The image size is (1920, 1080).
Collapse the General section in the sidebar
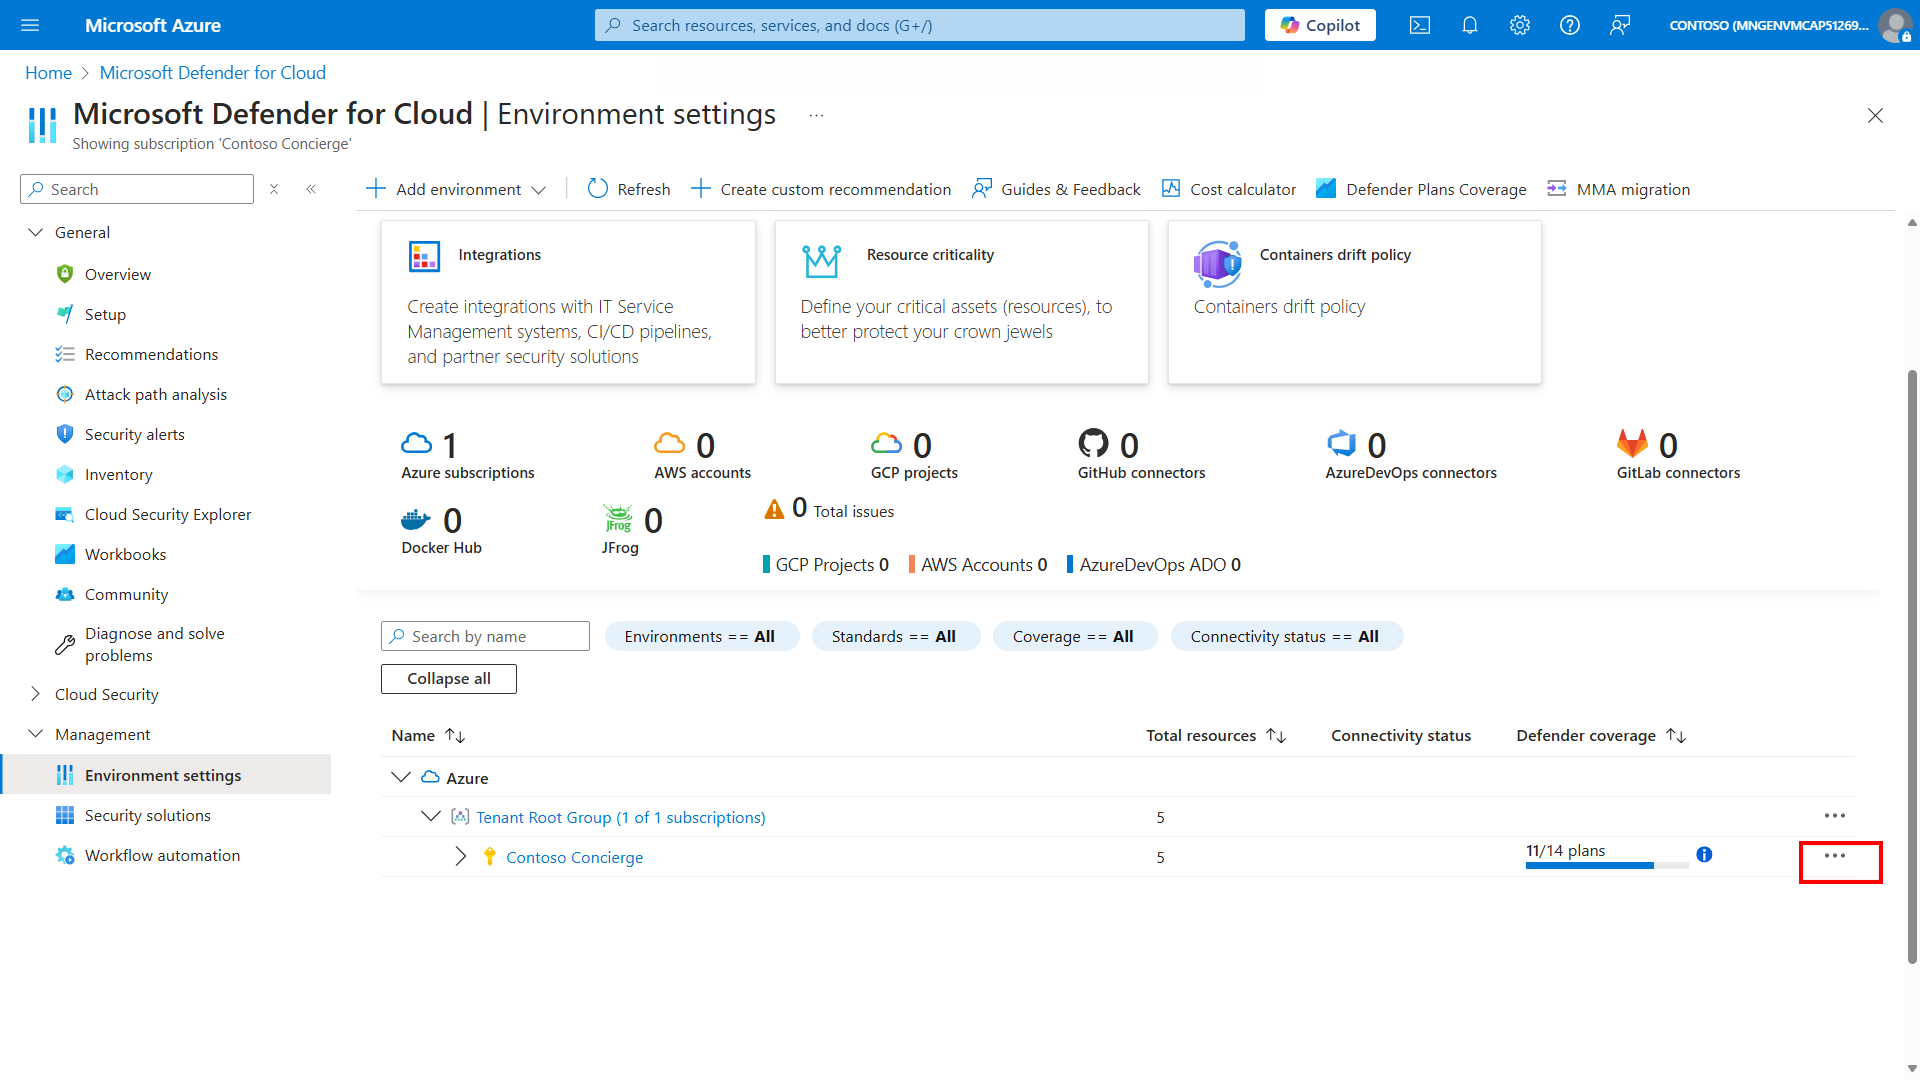click(x=36, y=232)
